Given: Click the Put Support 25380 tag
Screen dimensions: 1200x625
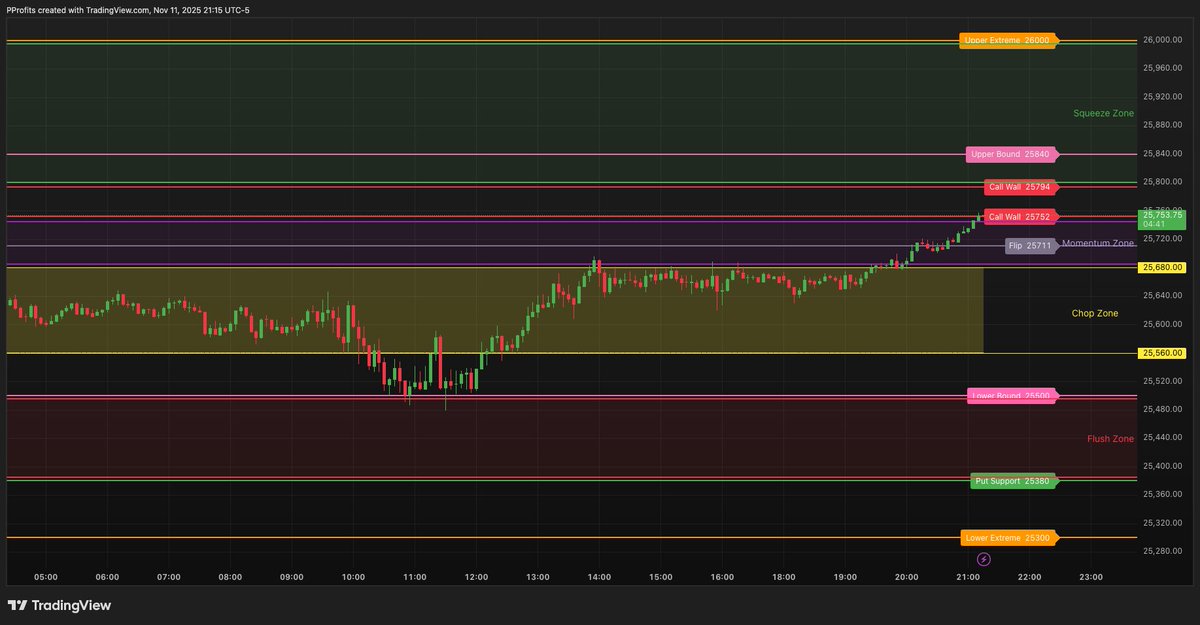Looking at the screenshot, I should (x=1014, y=481).
